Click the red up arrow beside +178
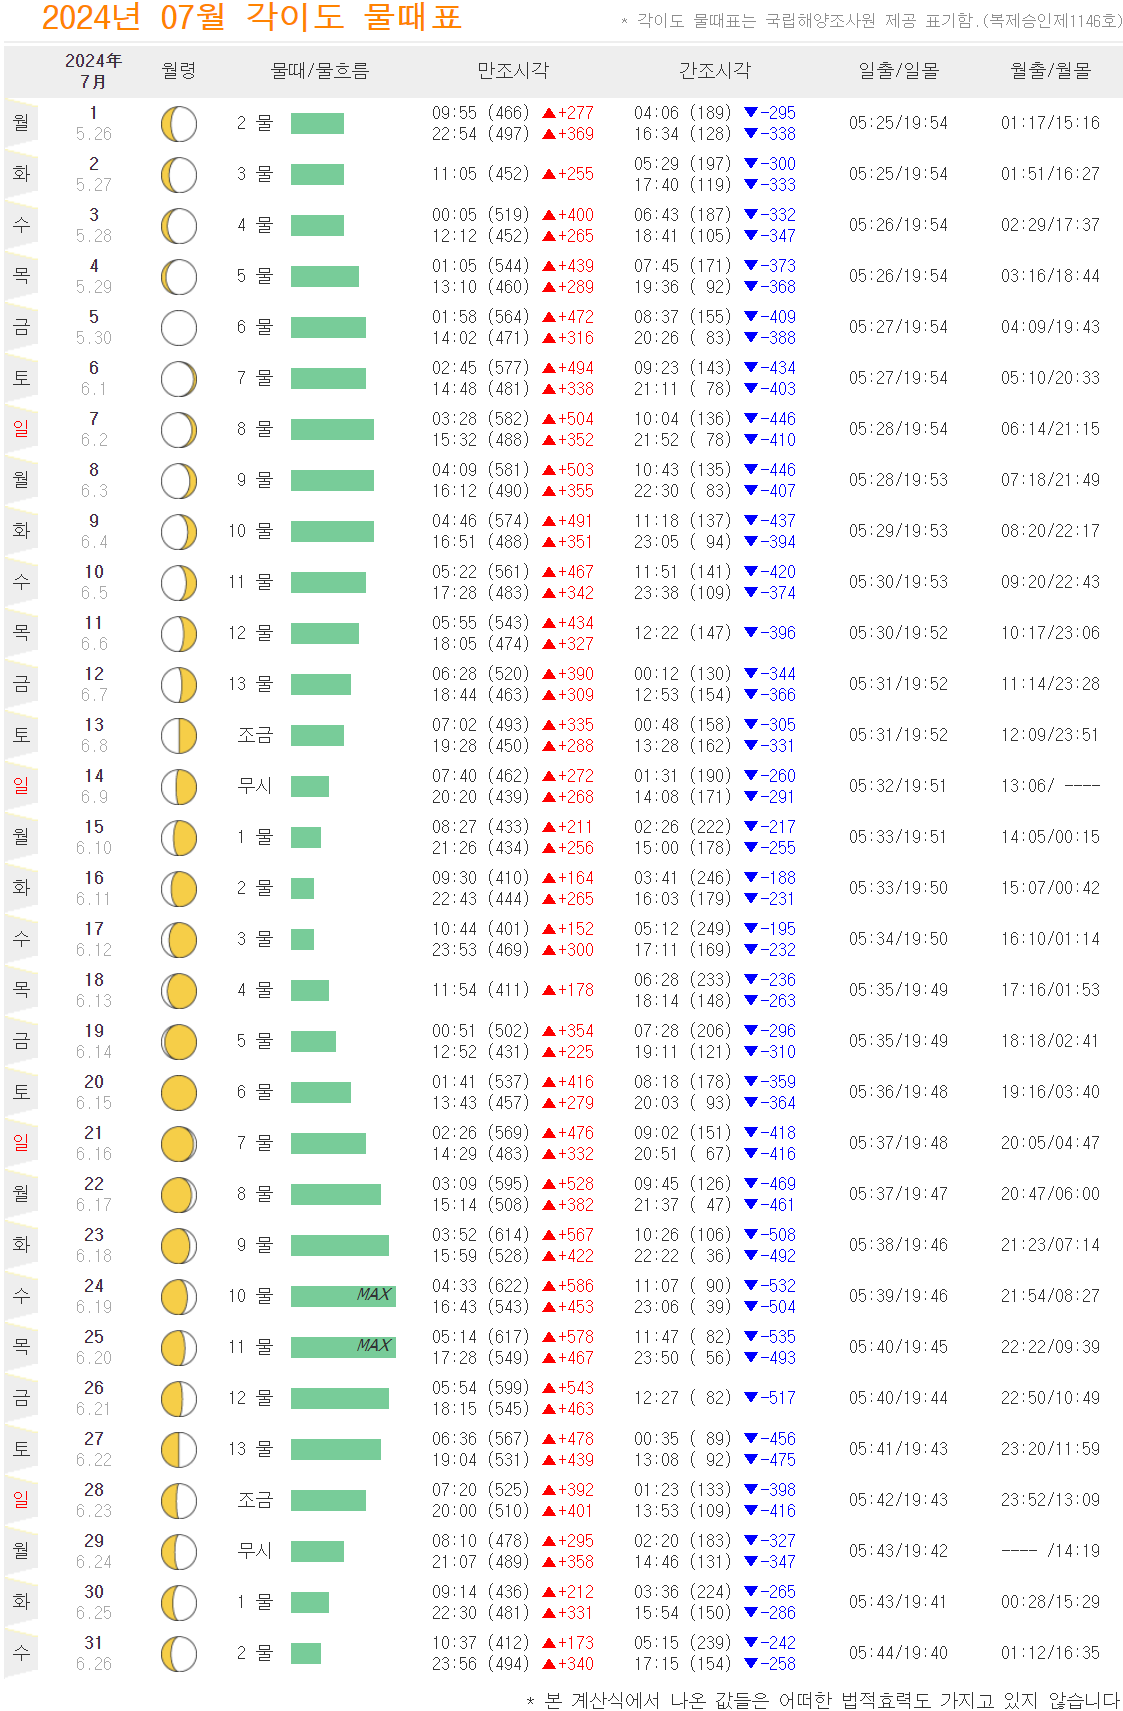Viewport: 1123px width, 1711px height. point(549,990)
